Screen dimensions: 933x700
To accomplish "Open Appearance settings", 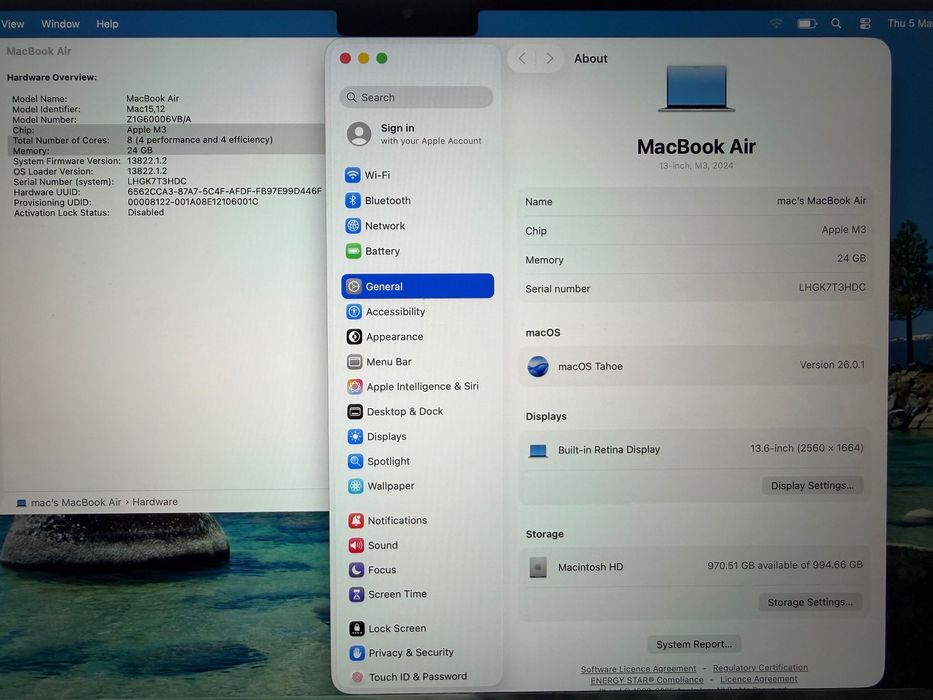I will (x=417, y=336).
